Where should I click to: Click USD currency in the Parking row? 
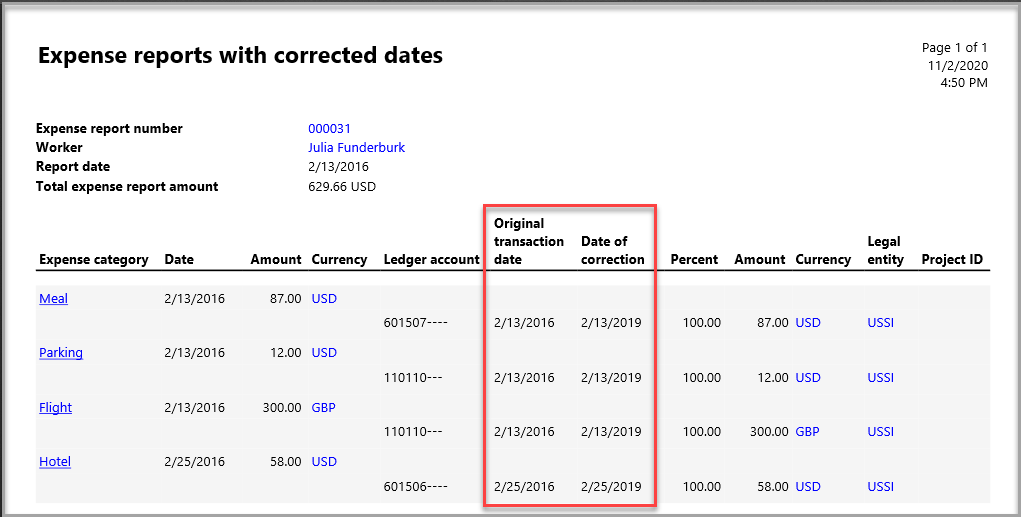pyautogui.click(x=324, y=353)
